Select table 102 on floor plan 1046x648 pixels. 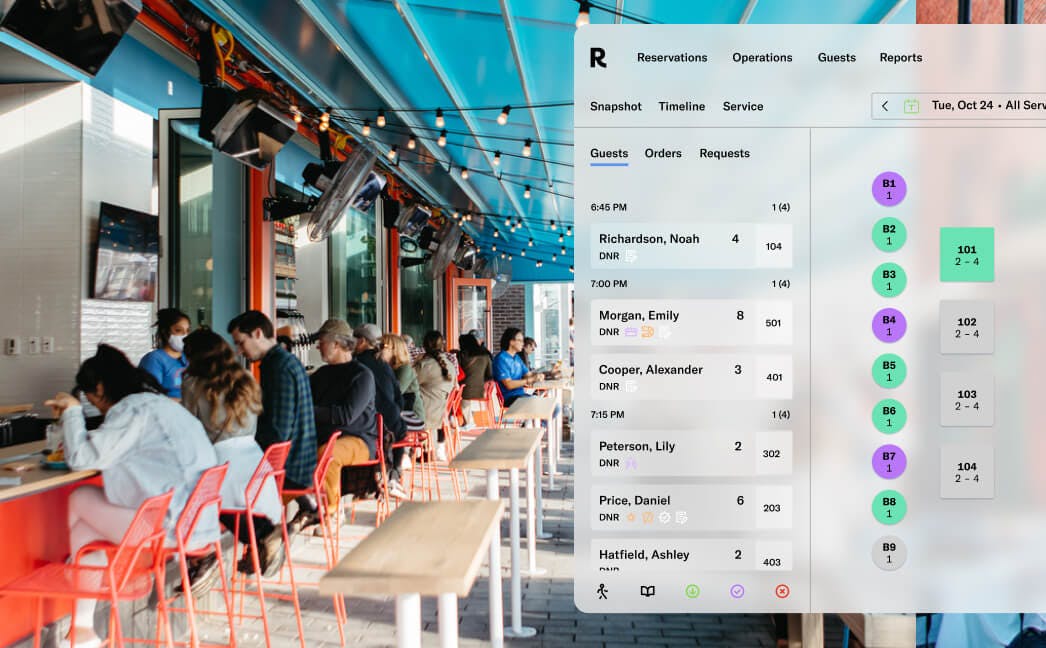[967, 327]
